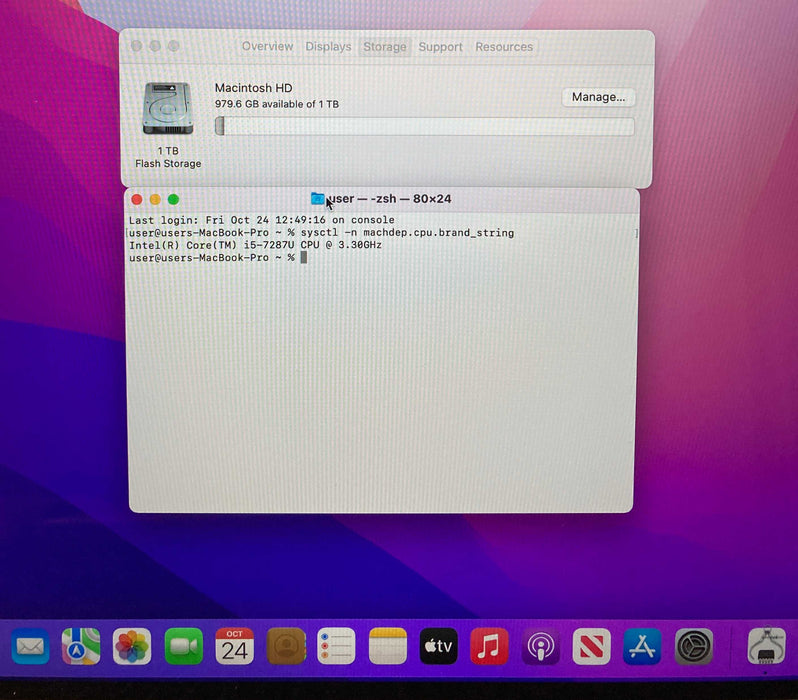Switch to the Displays tab
Image resolution: width=798 pixels, height=700 pixels.
coord(328,46)
